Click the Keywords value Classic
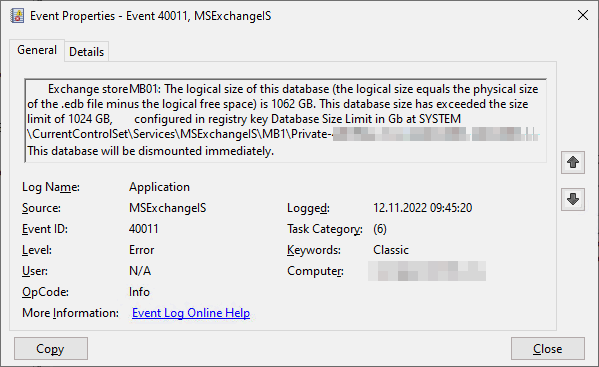This screenshot has width=599, height=367. [x=391, y=250]
